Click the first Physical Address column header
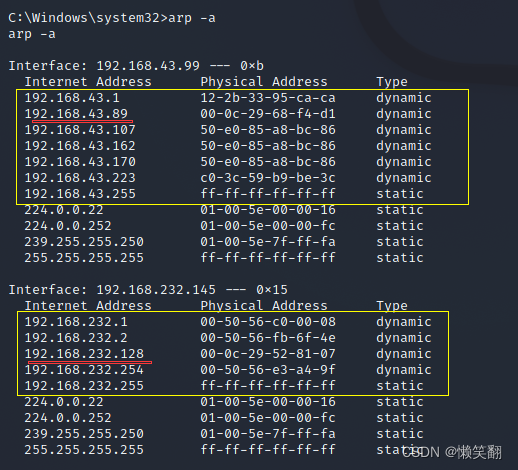This screenshot has height=470, width=518. click(264, 82)
